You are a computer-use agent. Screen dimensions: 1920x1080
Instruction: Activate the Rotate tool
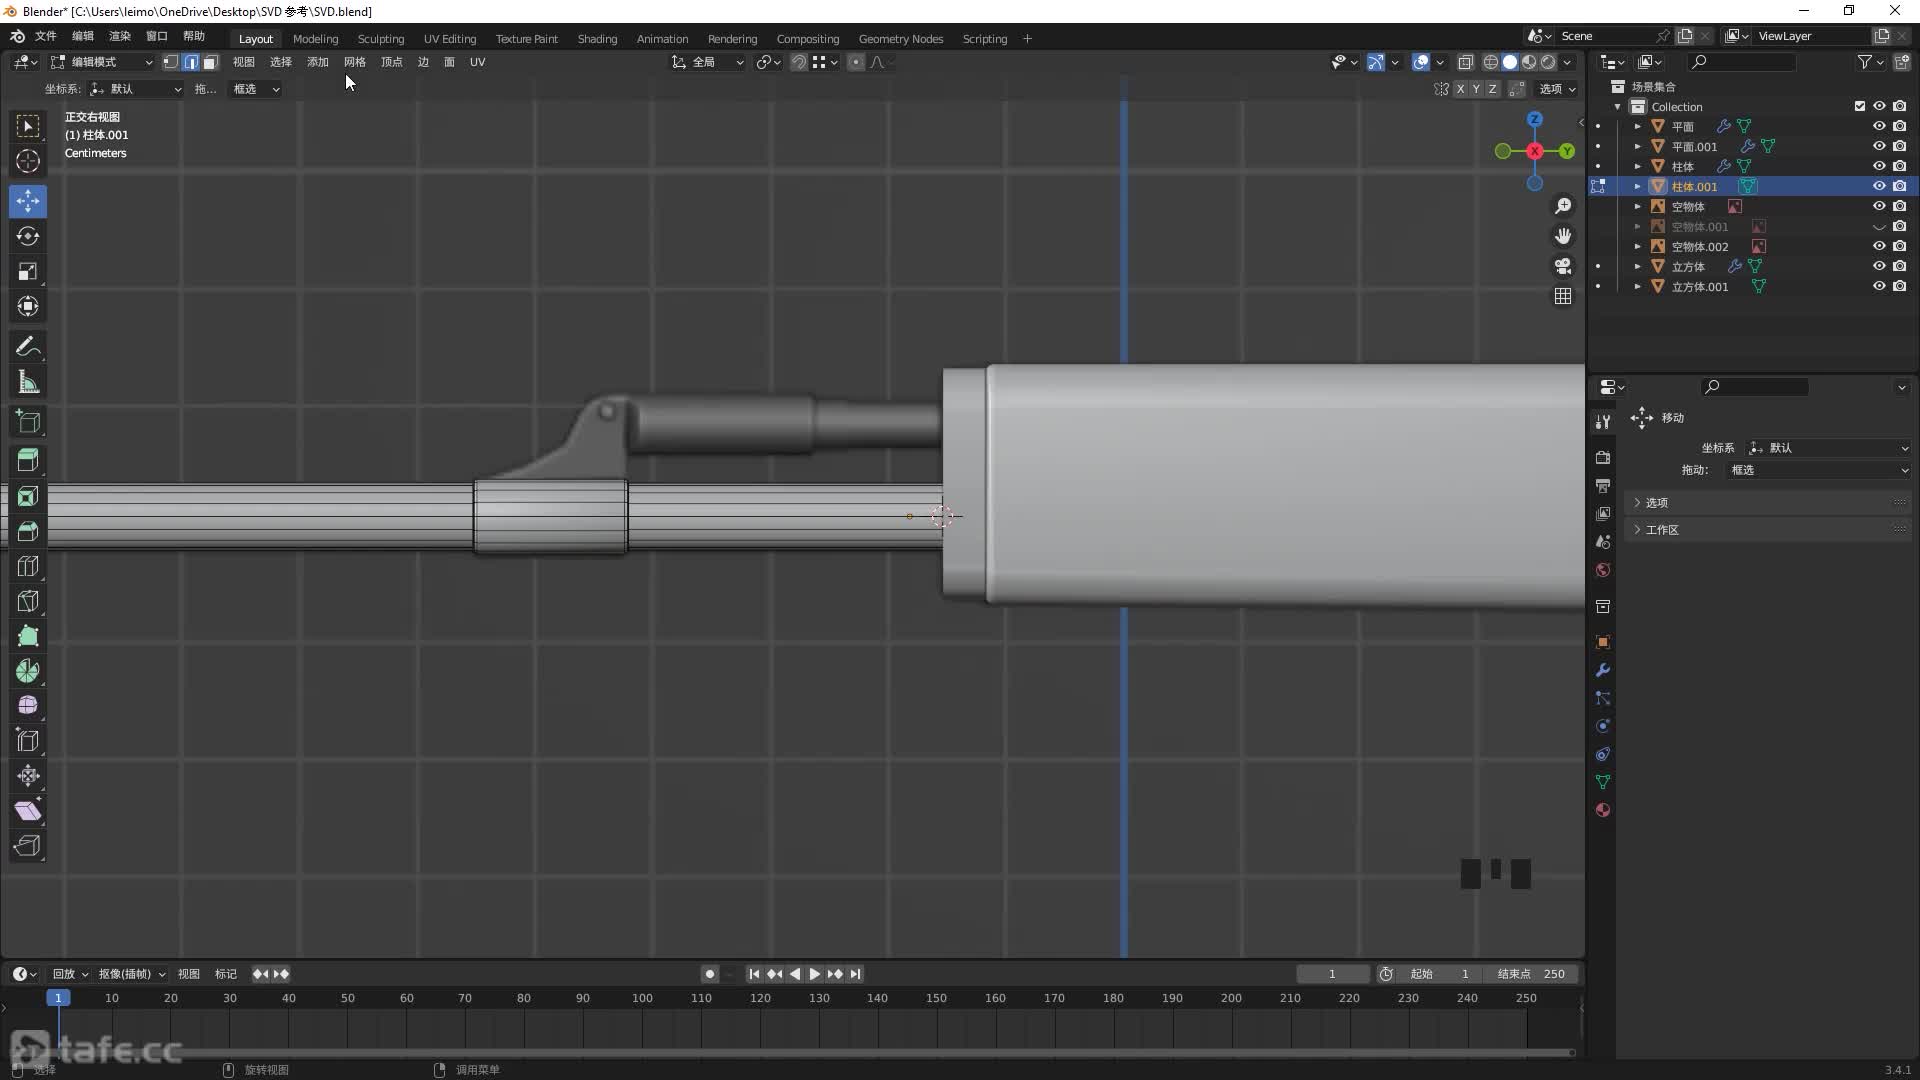point(28,236)
